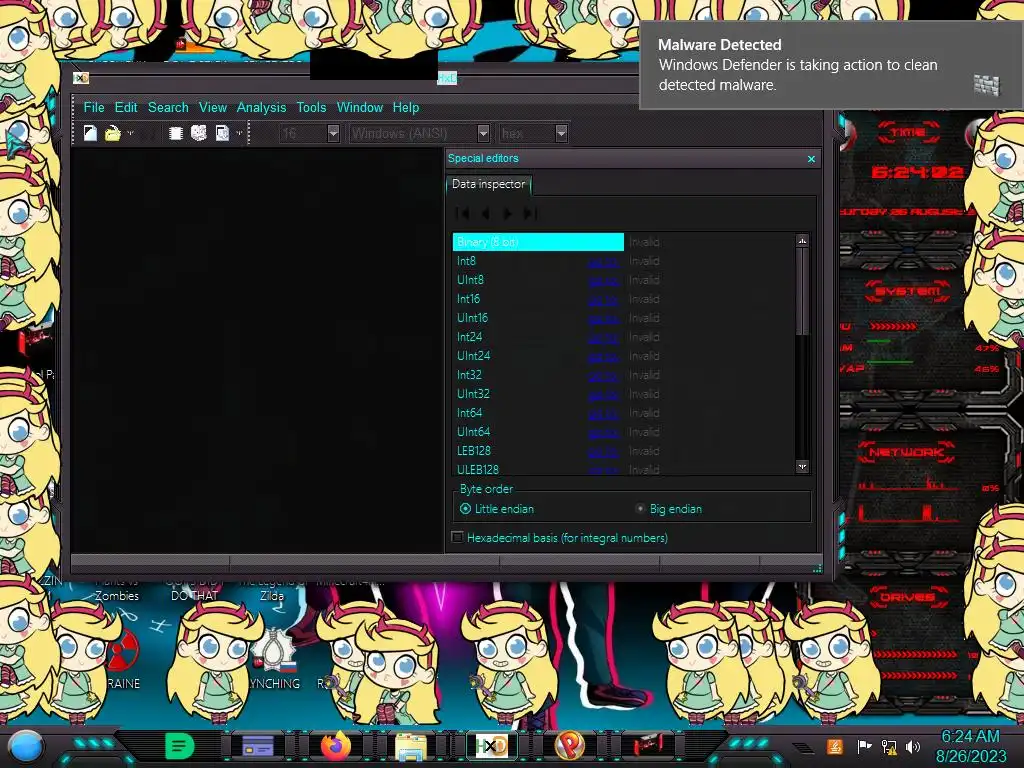The width and height of the screenshot is (1024, 768).
Task: Open the green chat app on taskbar
Action: point(179,746)
